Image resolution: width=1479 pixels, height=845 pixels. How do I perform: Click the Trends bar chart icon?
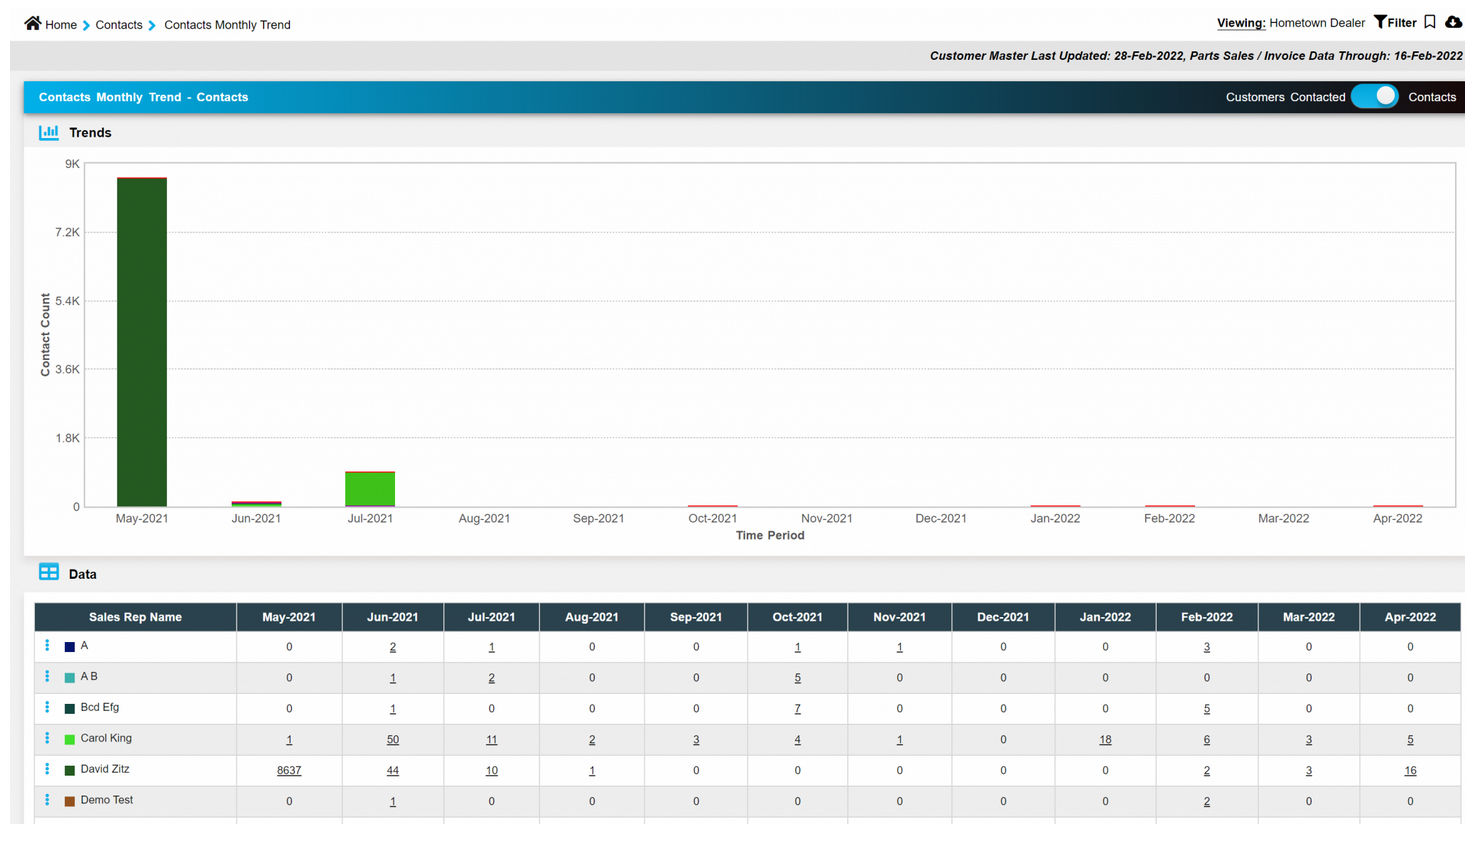48,132
